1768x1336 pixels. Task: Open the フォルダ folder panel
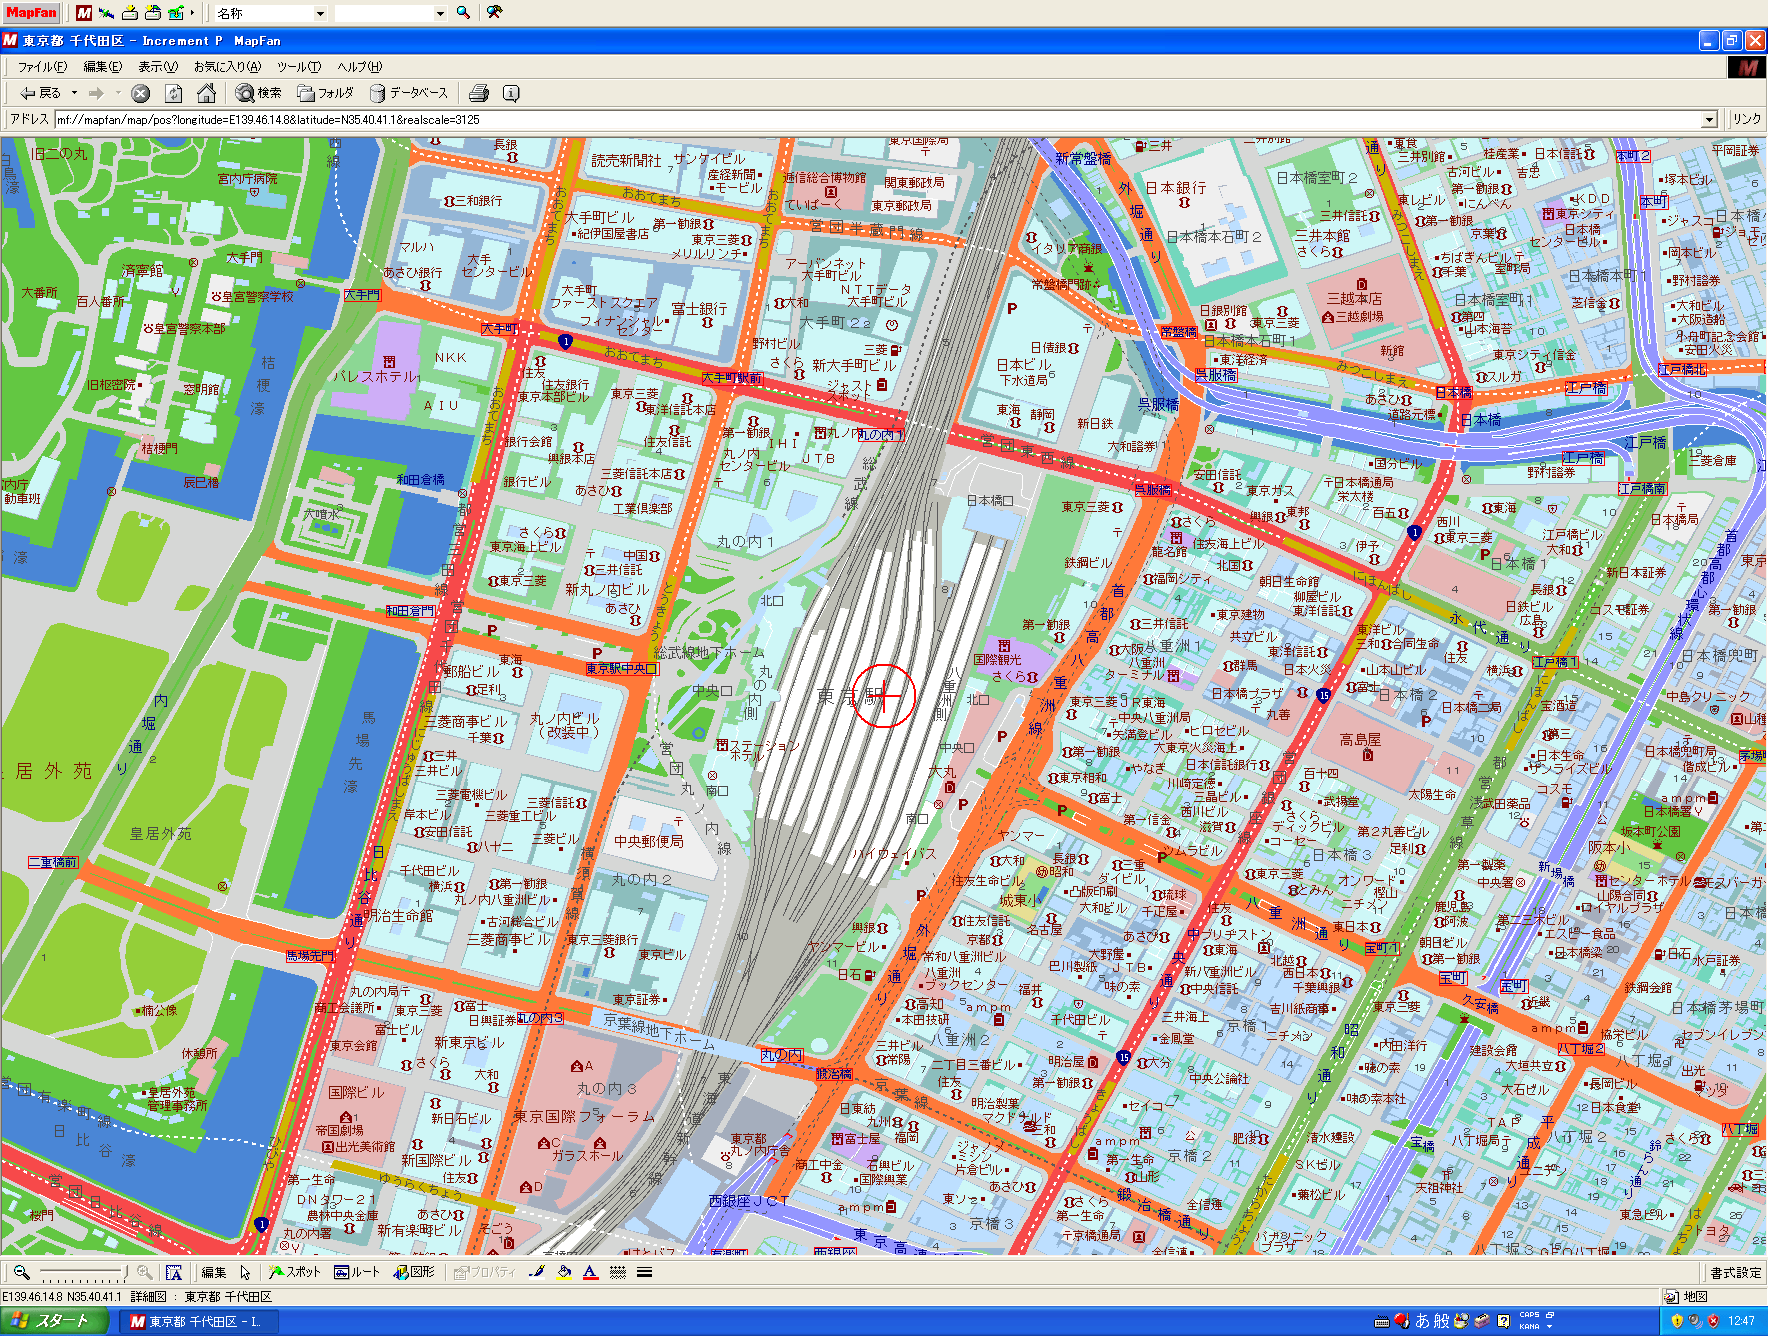click(x=326, y=93)
